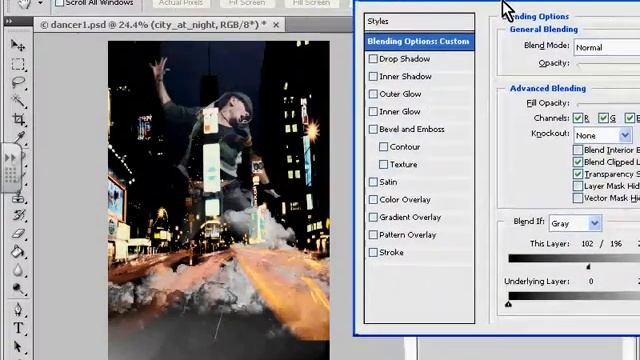Open the Blend Mode dropdown
The width and height of the screenshot is (640, 360).
pos(607,47)
